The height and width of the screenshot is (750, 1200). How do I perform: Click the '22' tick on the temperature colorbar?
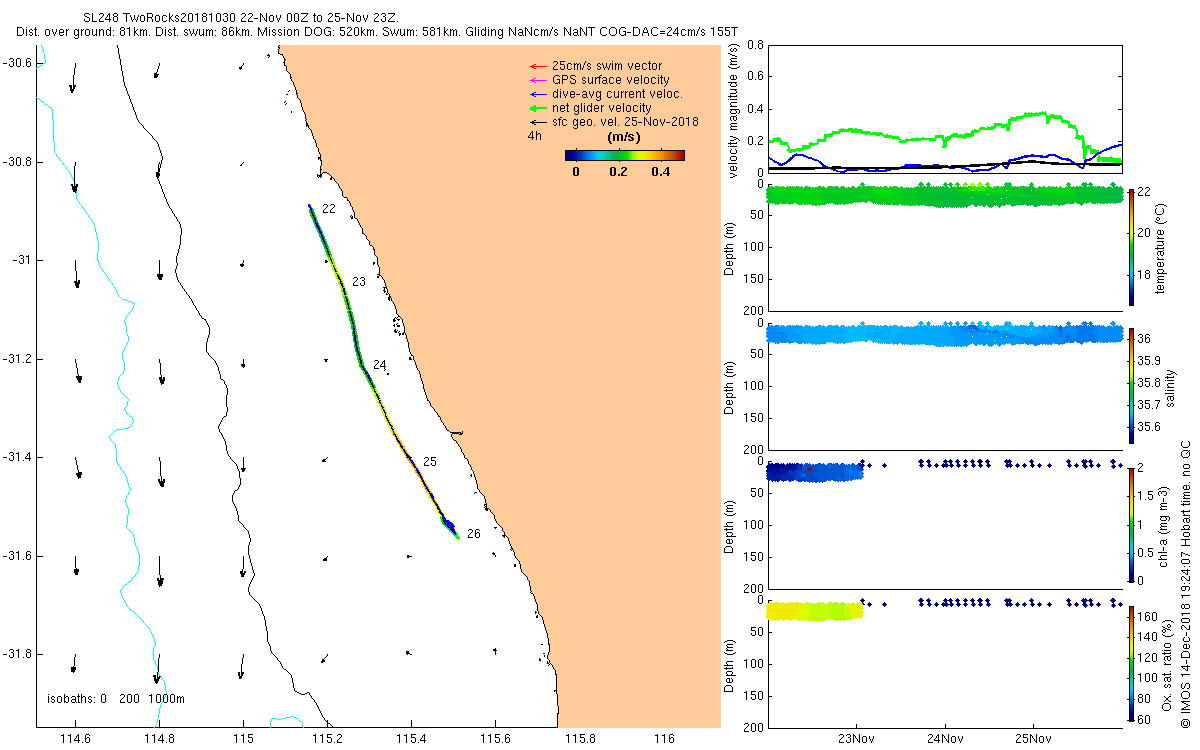pos(1145,191)
